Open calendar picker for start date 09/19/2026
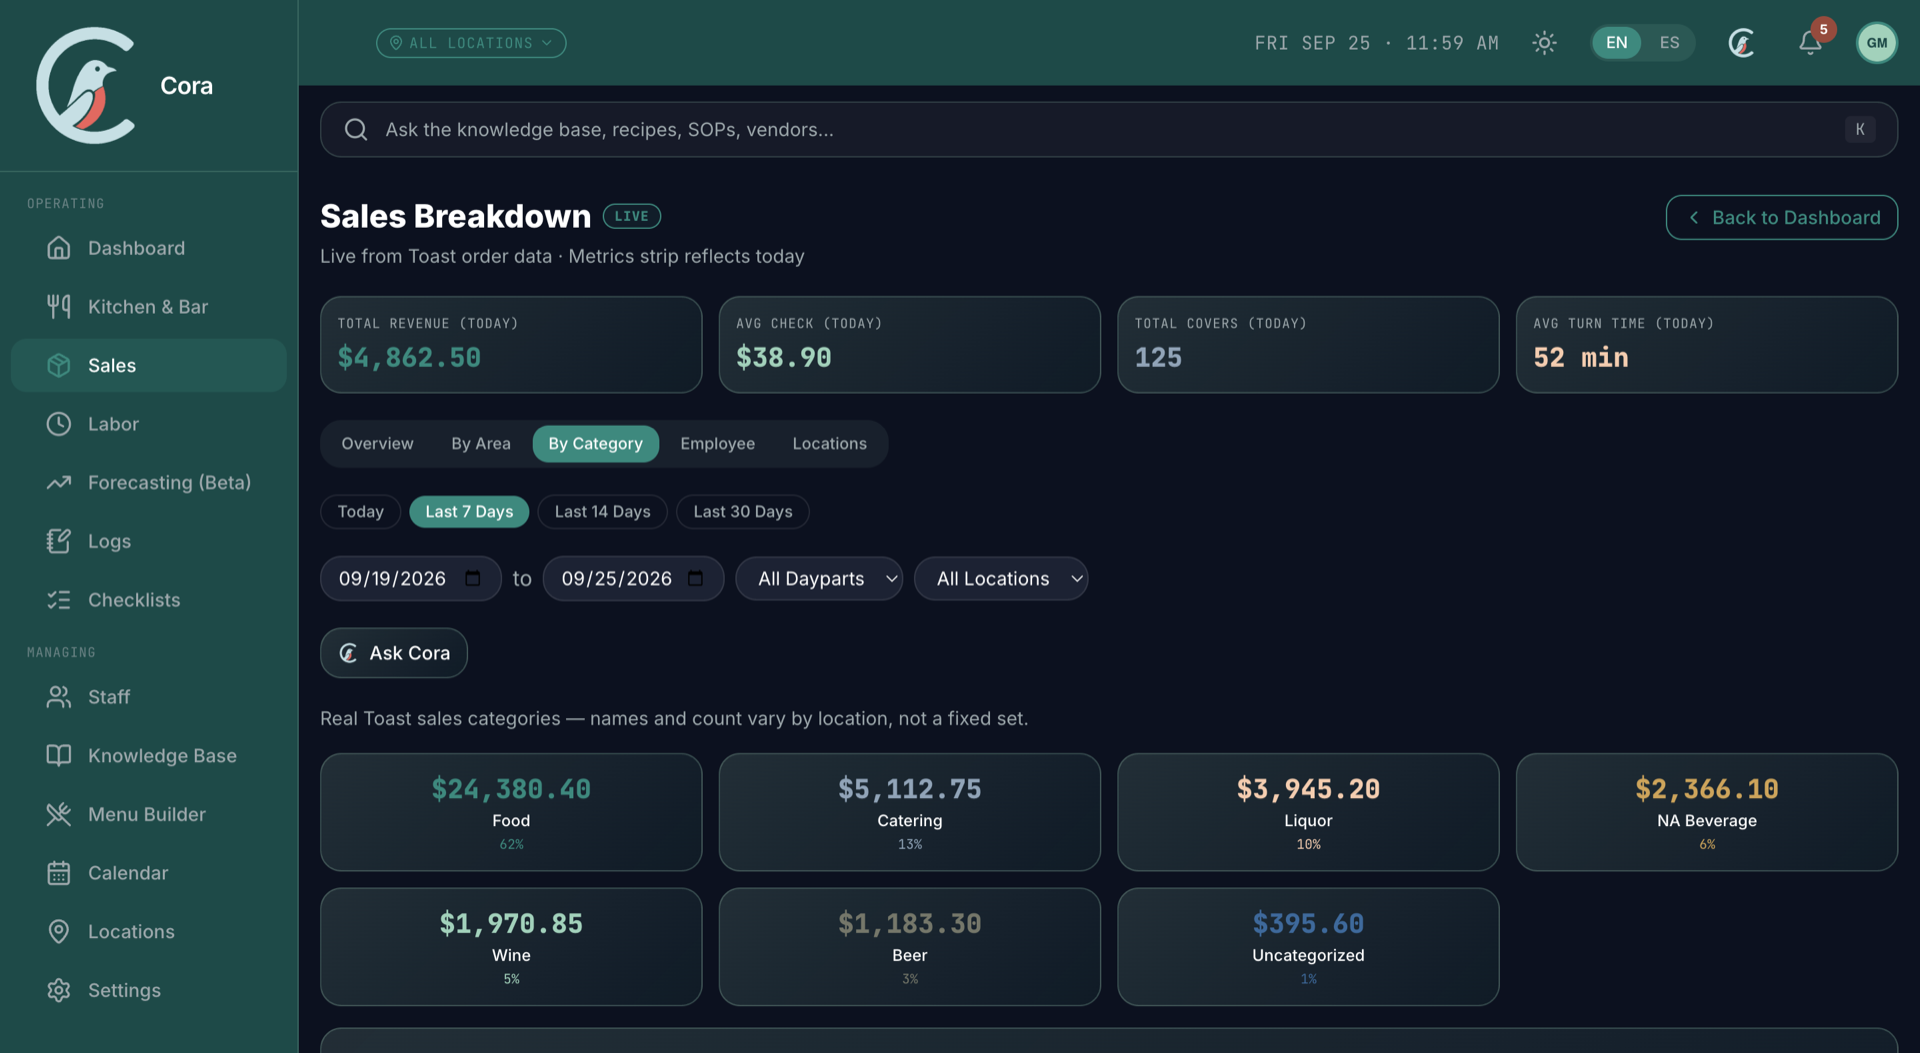The image size is (1920, 1053). point(473,579)
